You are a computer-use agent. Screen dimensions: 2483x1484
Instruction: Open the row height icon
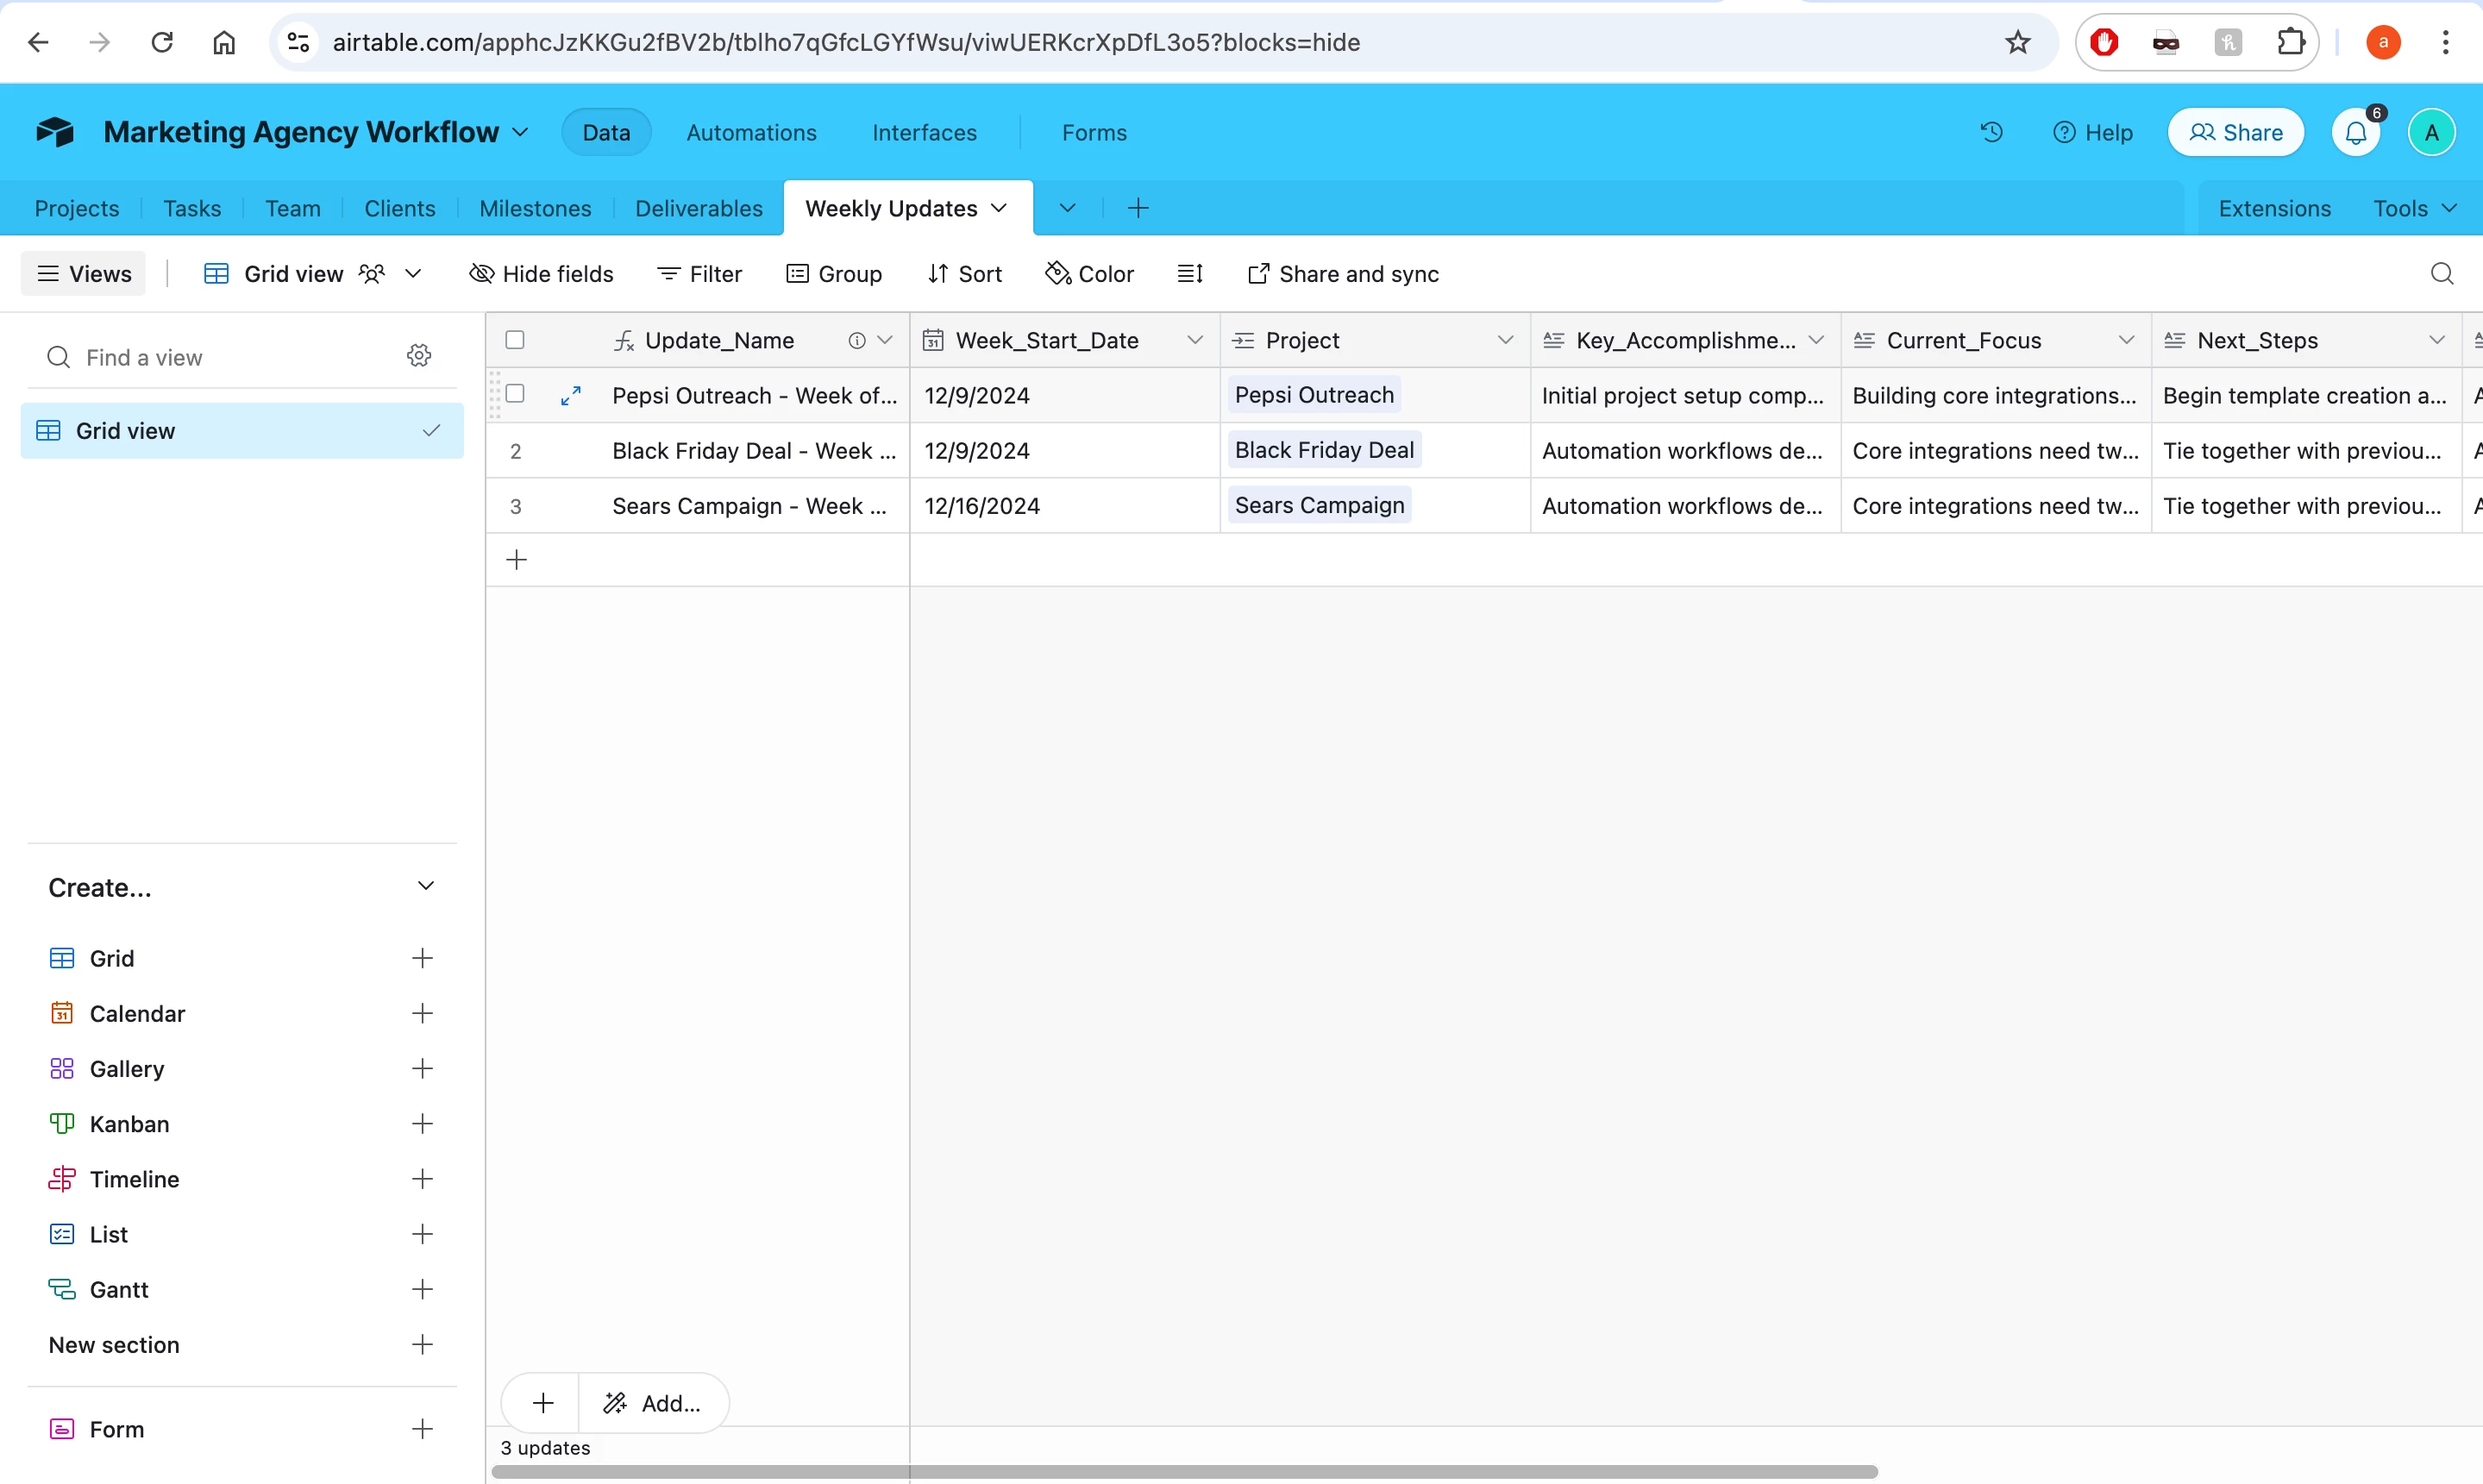point(1189,274)
